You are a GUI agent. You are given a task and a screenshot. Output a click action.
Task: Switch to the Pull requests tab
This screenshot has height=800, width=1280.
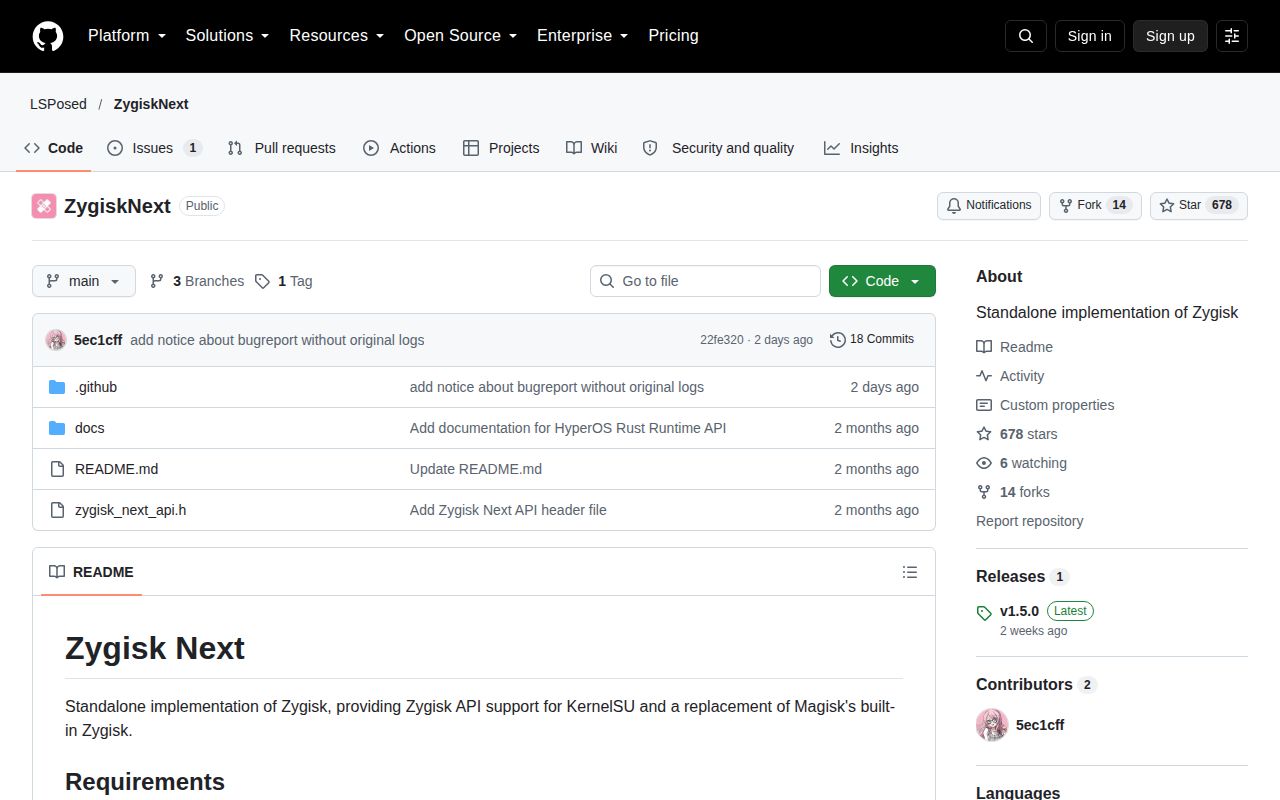(x=282, y=148)
